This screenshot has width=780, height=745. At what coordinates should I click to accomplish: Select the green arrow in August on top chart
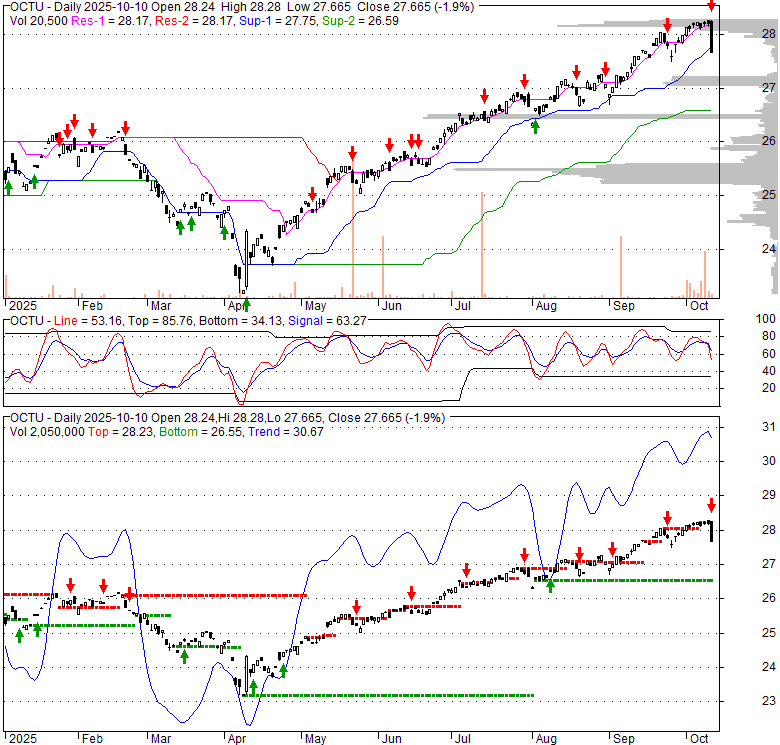click(x=535, y=126)
